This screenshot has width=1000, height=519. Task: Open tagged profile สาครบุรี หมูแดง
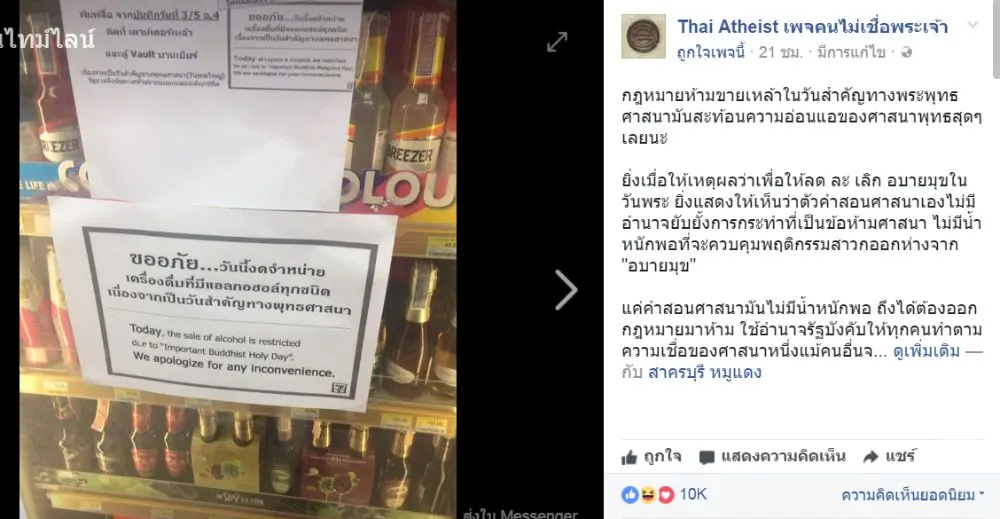point(704,372)
